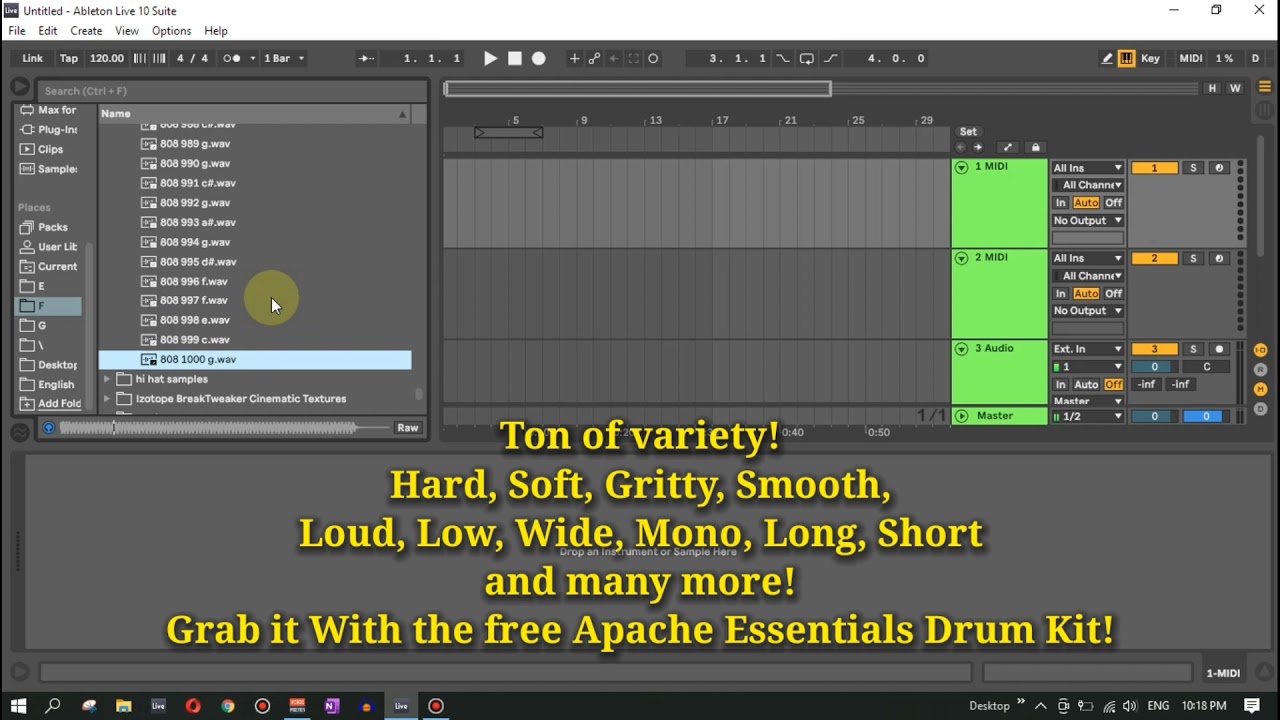Open the 1 Bar quantization dropdown
1280x720 pixels.
[x=284, y=58]
